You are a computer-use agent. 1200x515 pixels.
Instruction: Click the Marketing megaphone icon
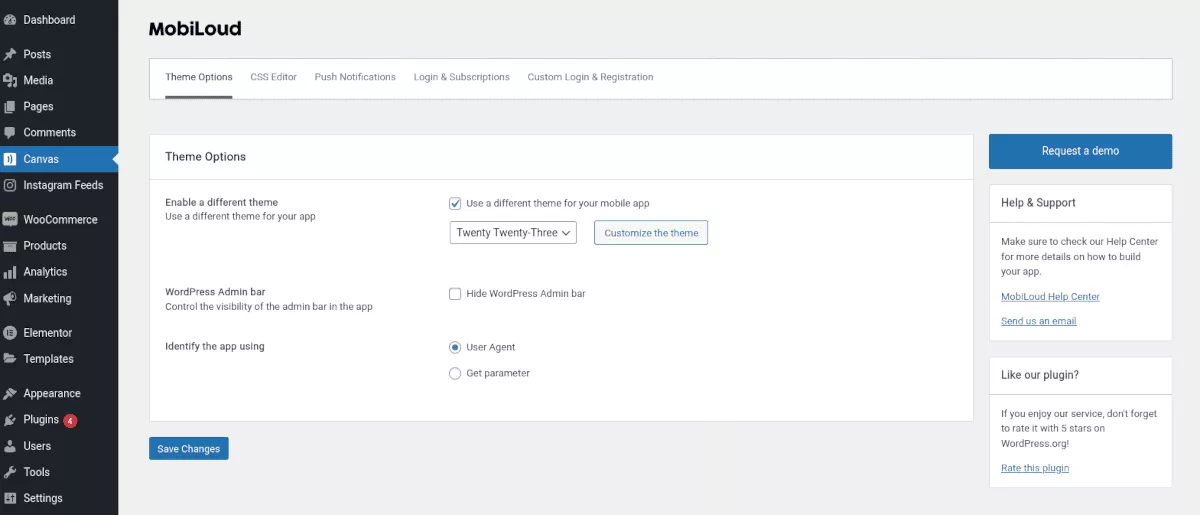click(x=10, y=298)
